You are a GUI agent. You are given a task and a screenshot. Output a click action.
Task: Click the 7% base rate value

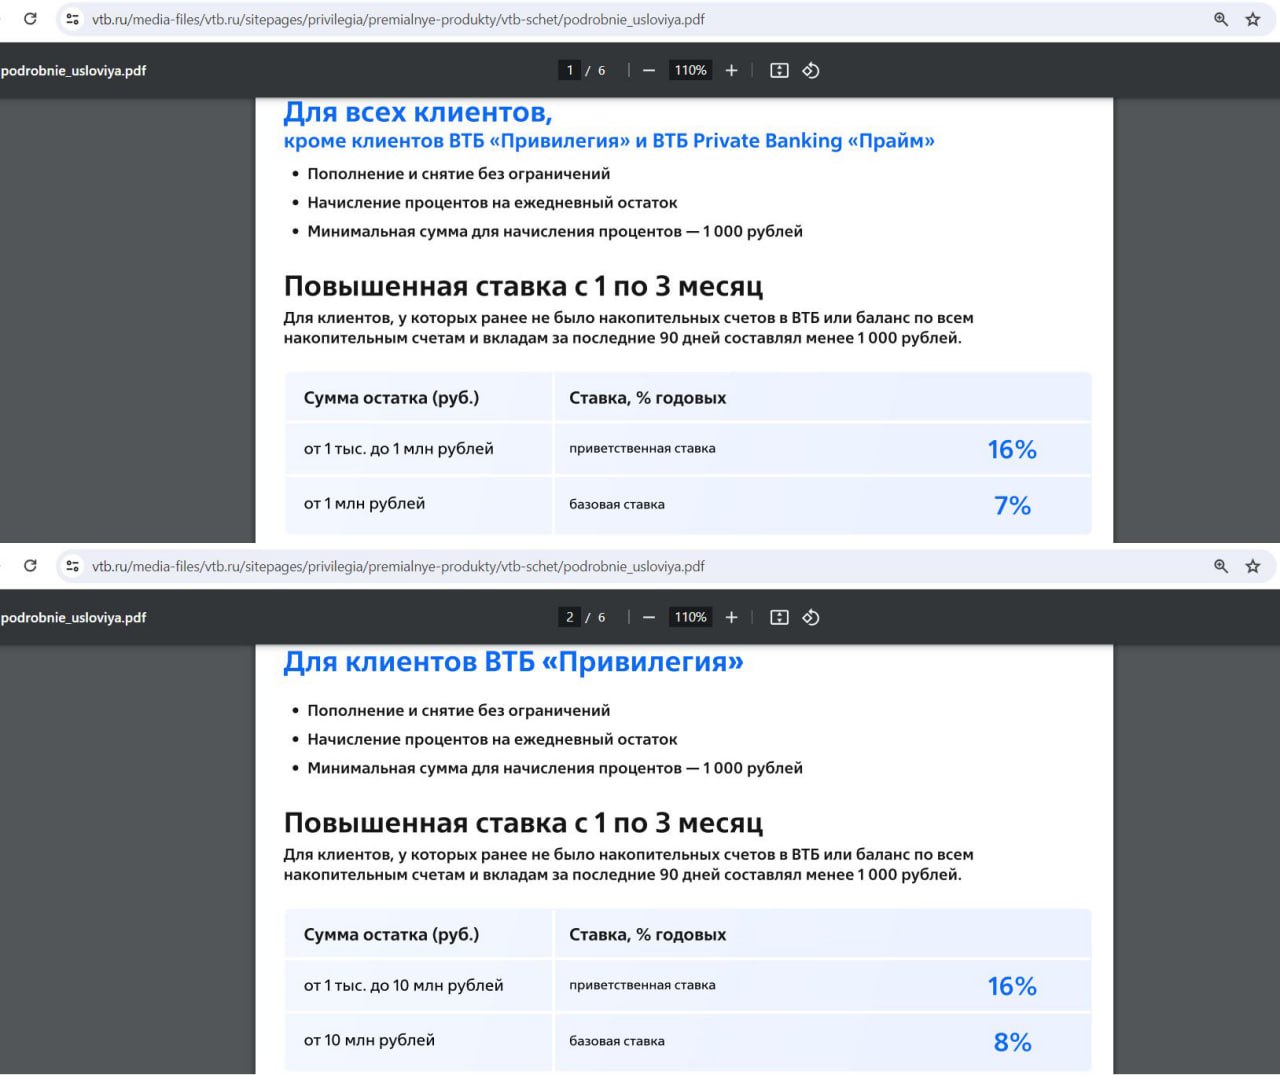tap(1012, 505)
